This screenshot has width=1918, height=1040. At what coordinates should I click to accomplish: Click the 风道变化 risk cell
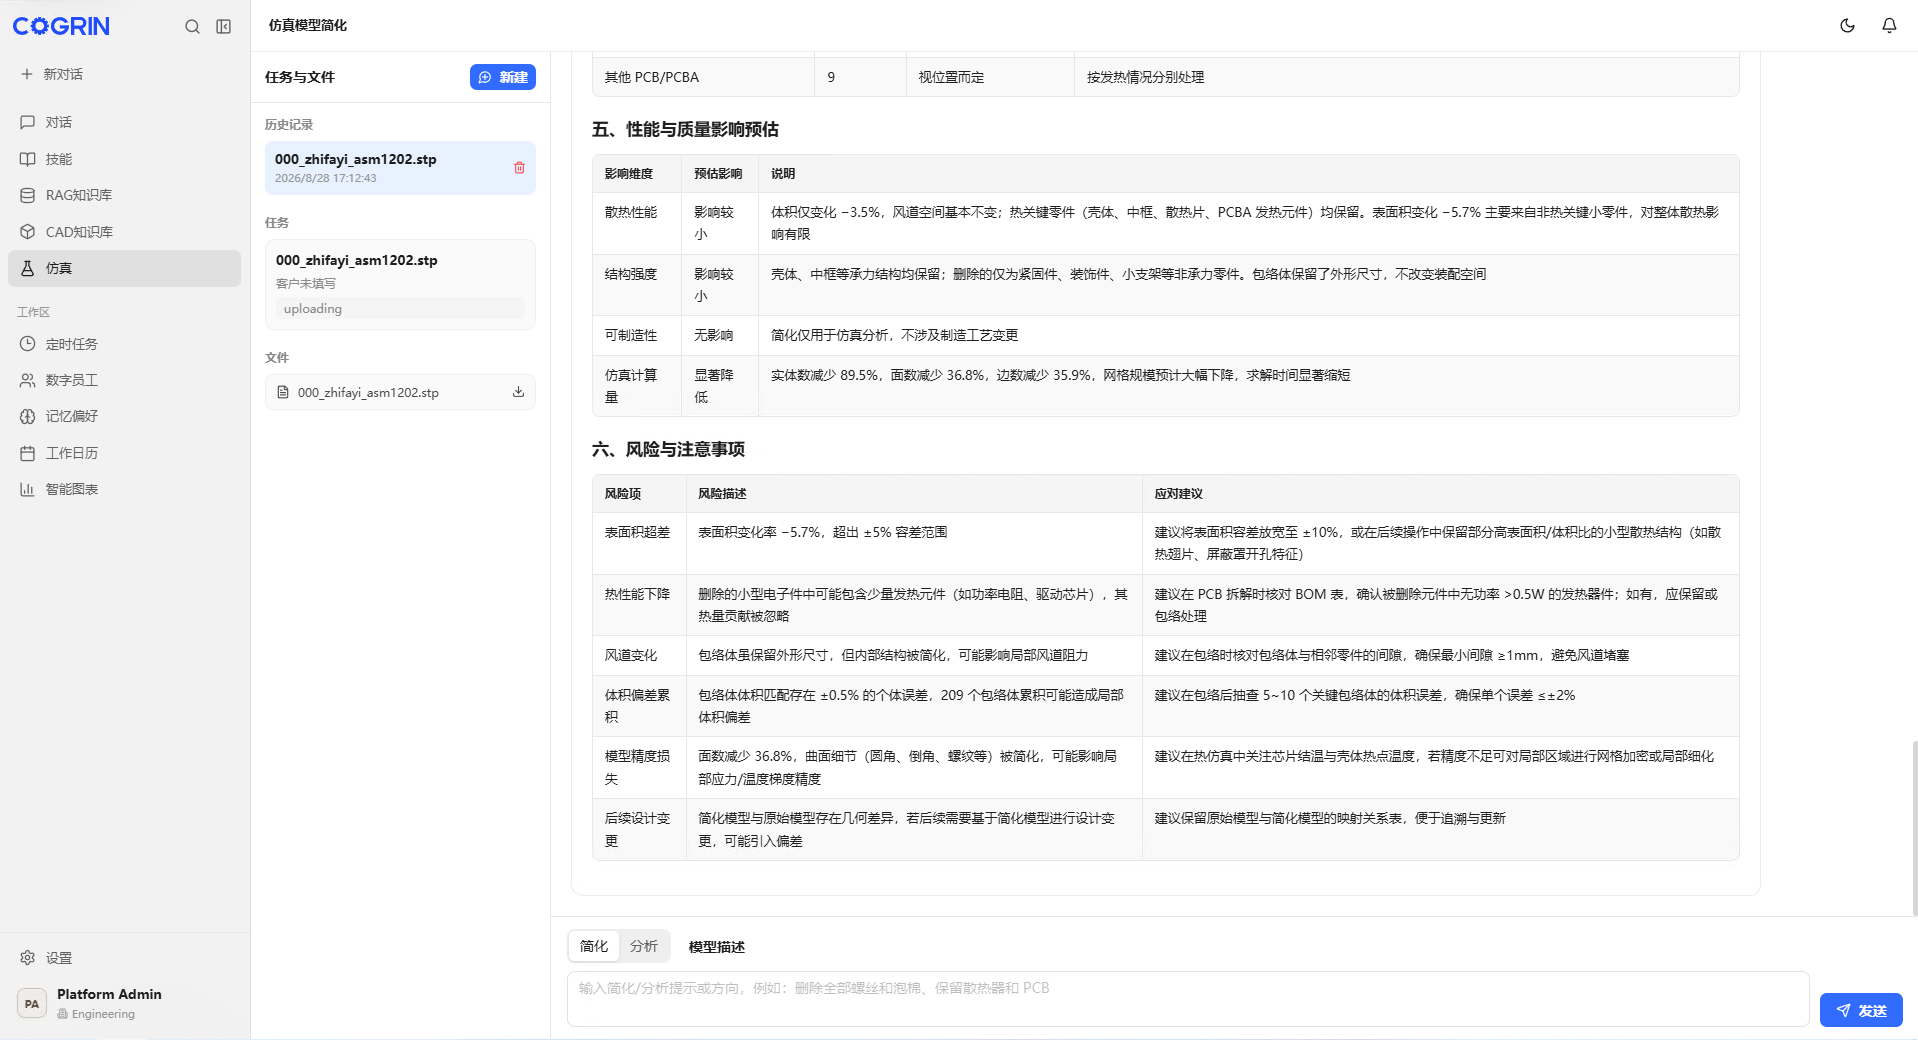point(638,656)
